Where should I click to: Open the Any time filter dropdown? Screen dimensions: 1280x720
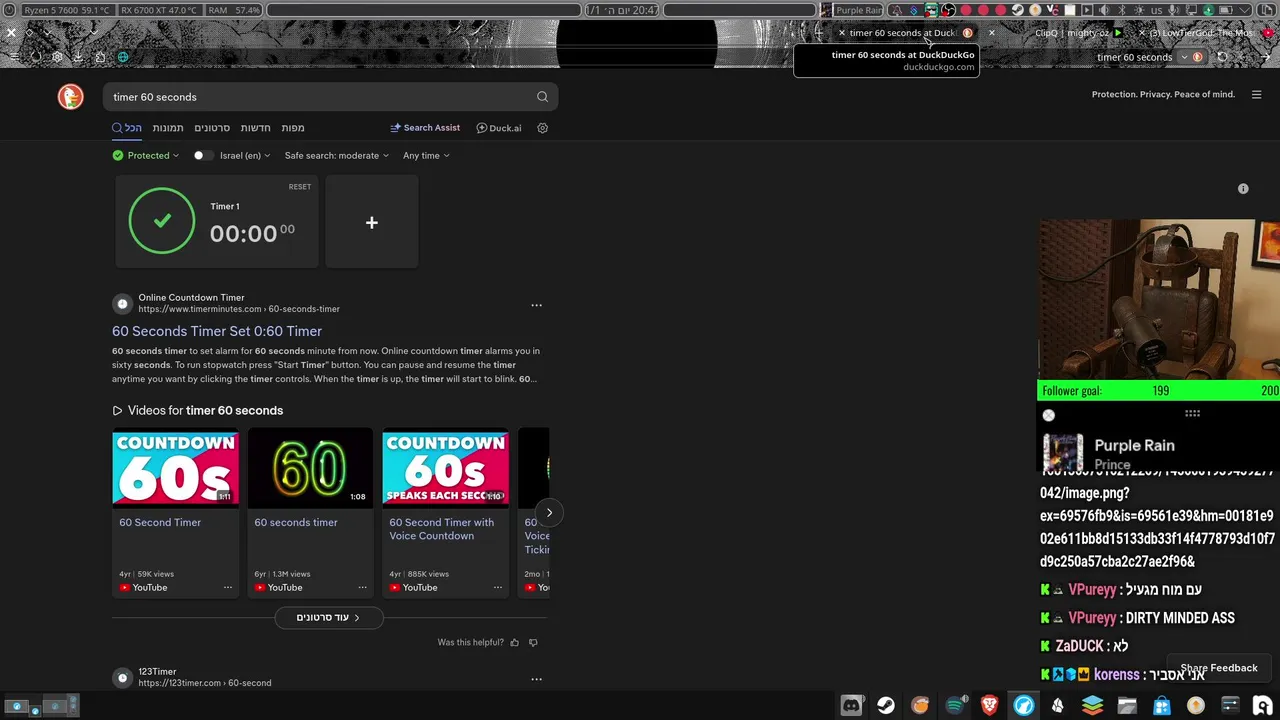[426, 155]
